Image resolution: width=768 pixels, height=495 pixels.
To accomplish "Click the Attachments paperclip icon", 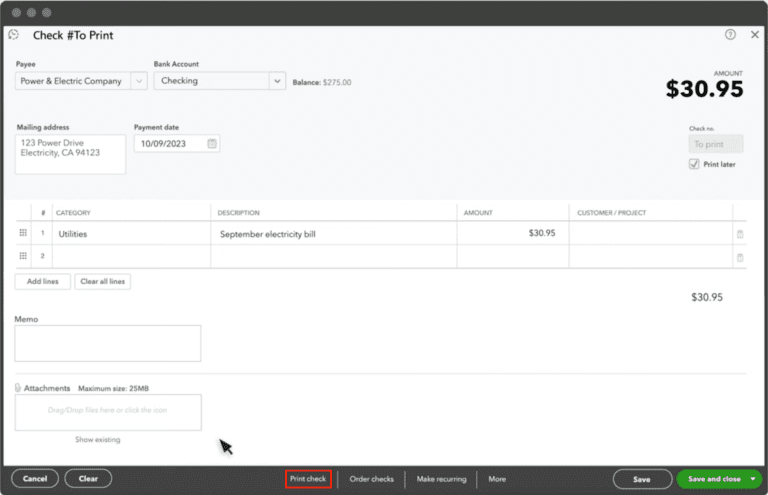I will 18,388.
